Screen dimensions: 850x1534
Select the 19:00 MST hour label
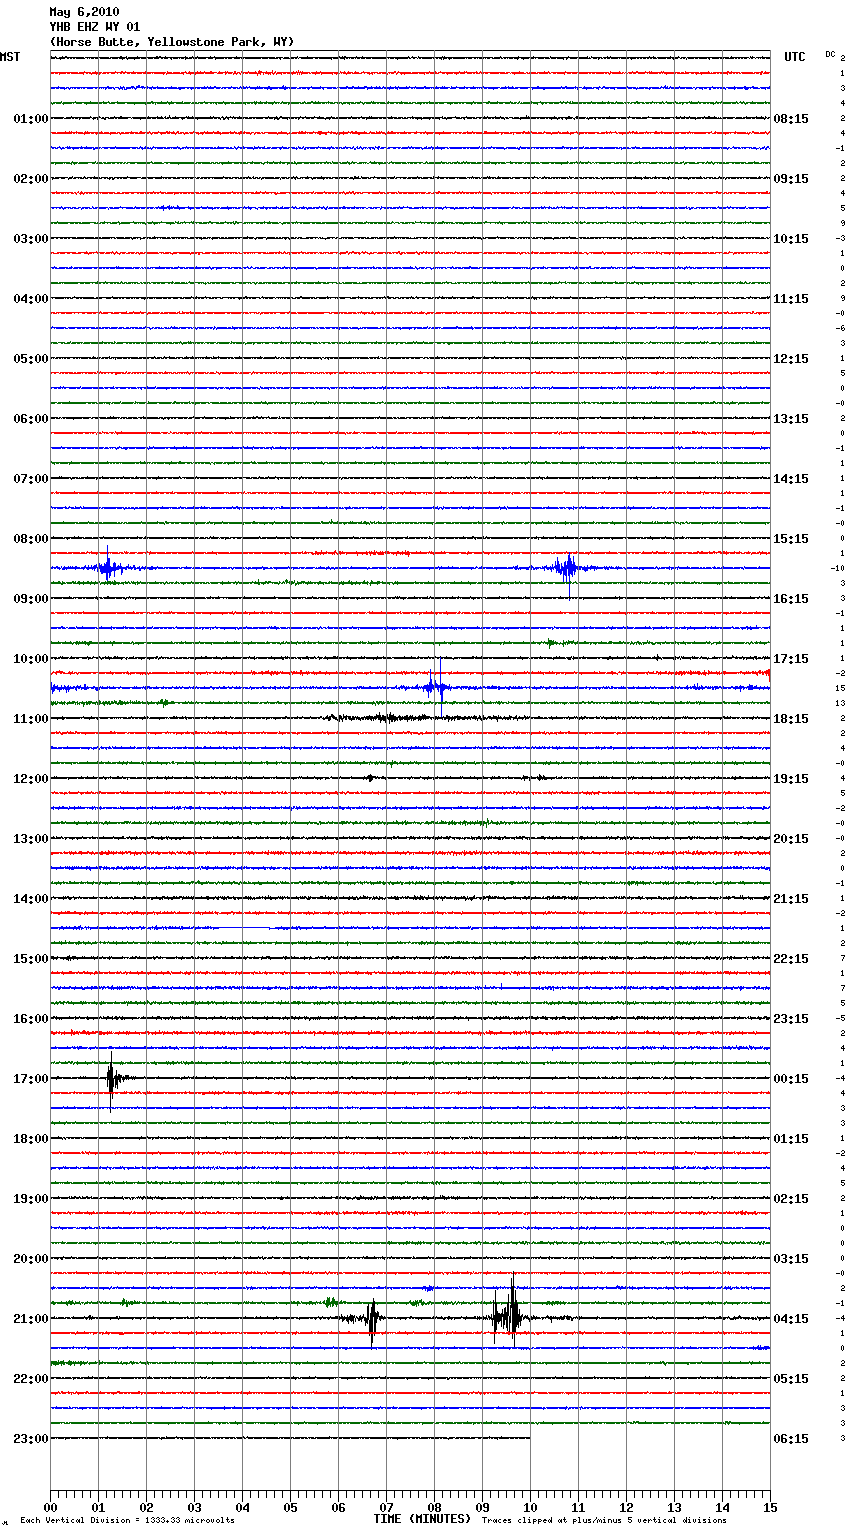click(31, 1199)
